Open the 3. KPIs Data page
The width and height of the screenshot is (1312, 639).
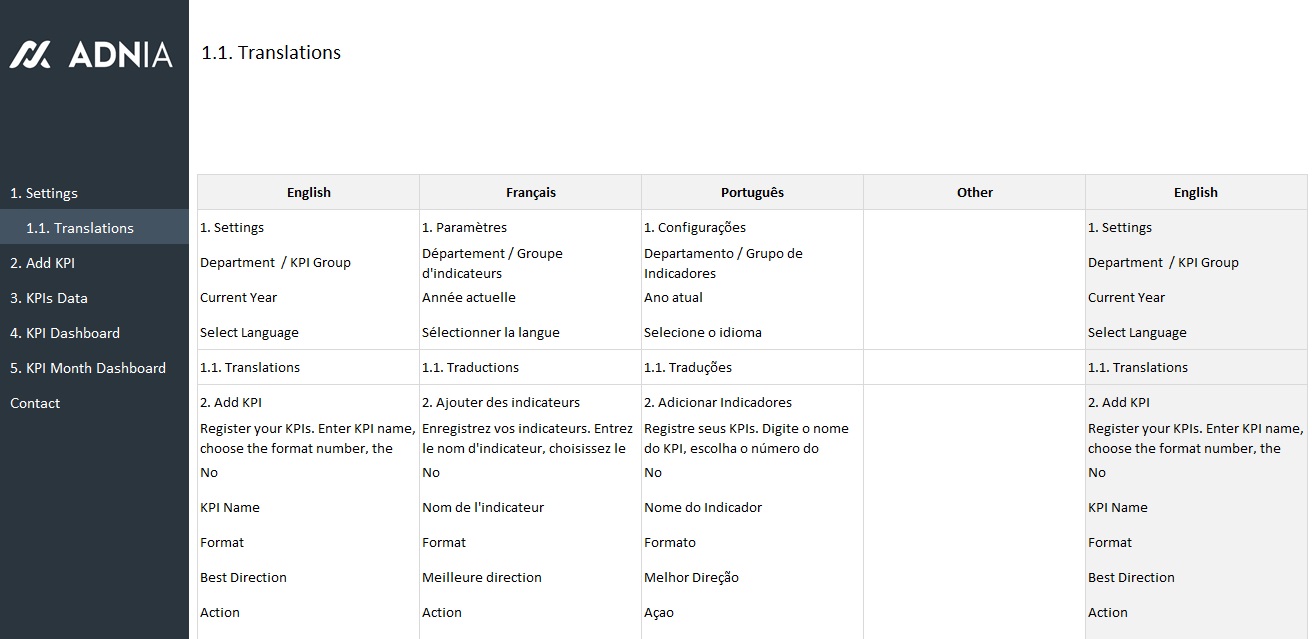[x=49, y=298]
